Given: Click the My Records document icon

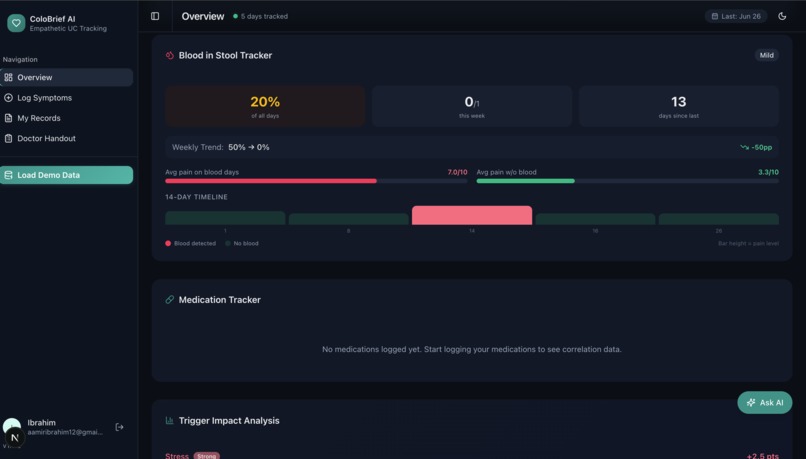Looking at the screenshot, I should pos(8,118).
